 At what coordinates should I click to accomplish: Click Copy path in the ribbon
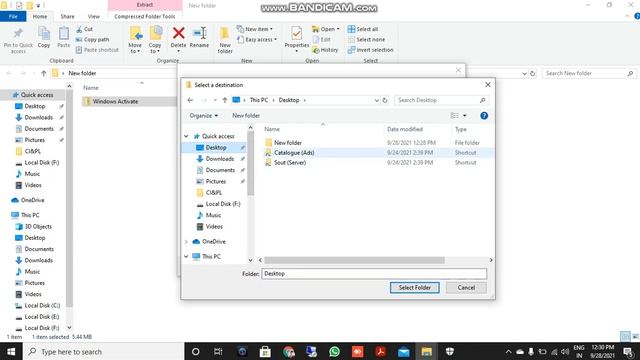coord(93,40)
